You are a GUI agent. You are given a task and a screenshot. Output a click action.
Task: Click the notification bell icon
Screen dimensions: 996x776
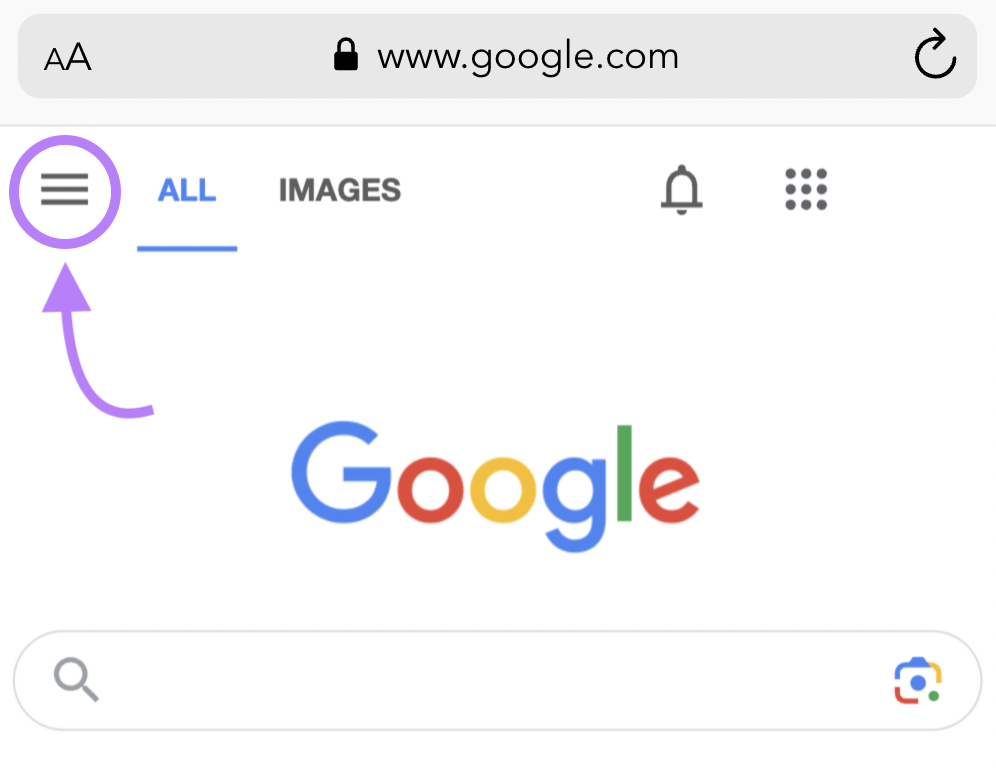click(x=681, y=190)
